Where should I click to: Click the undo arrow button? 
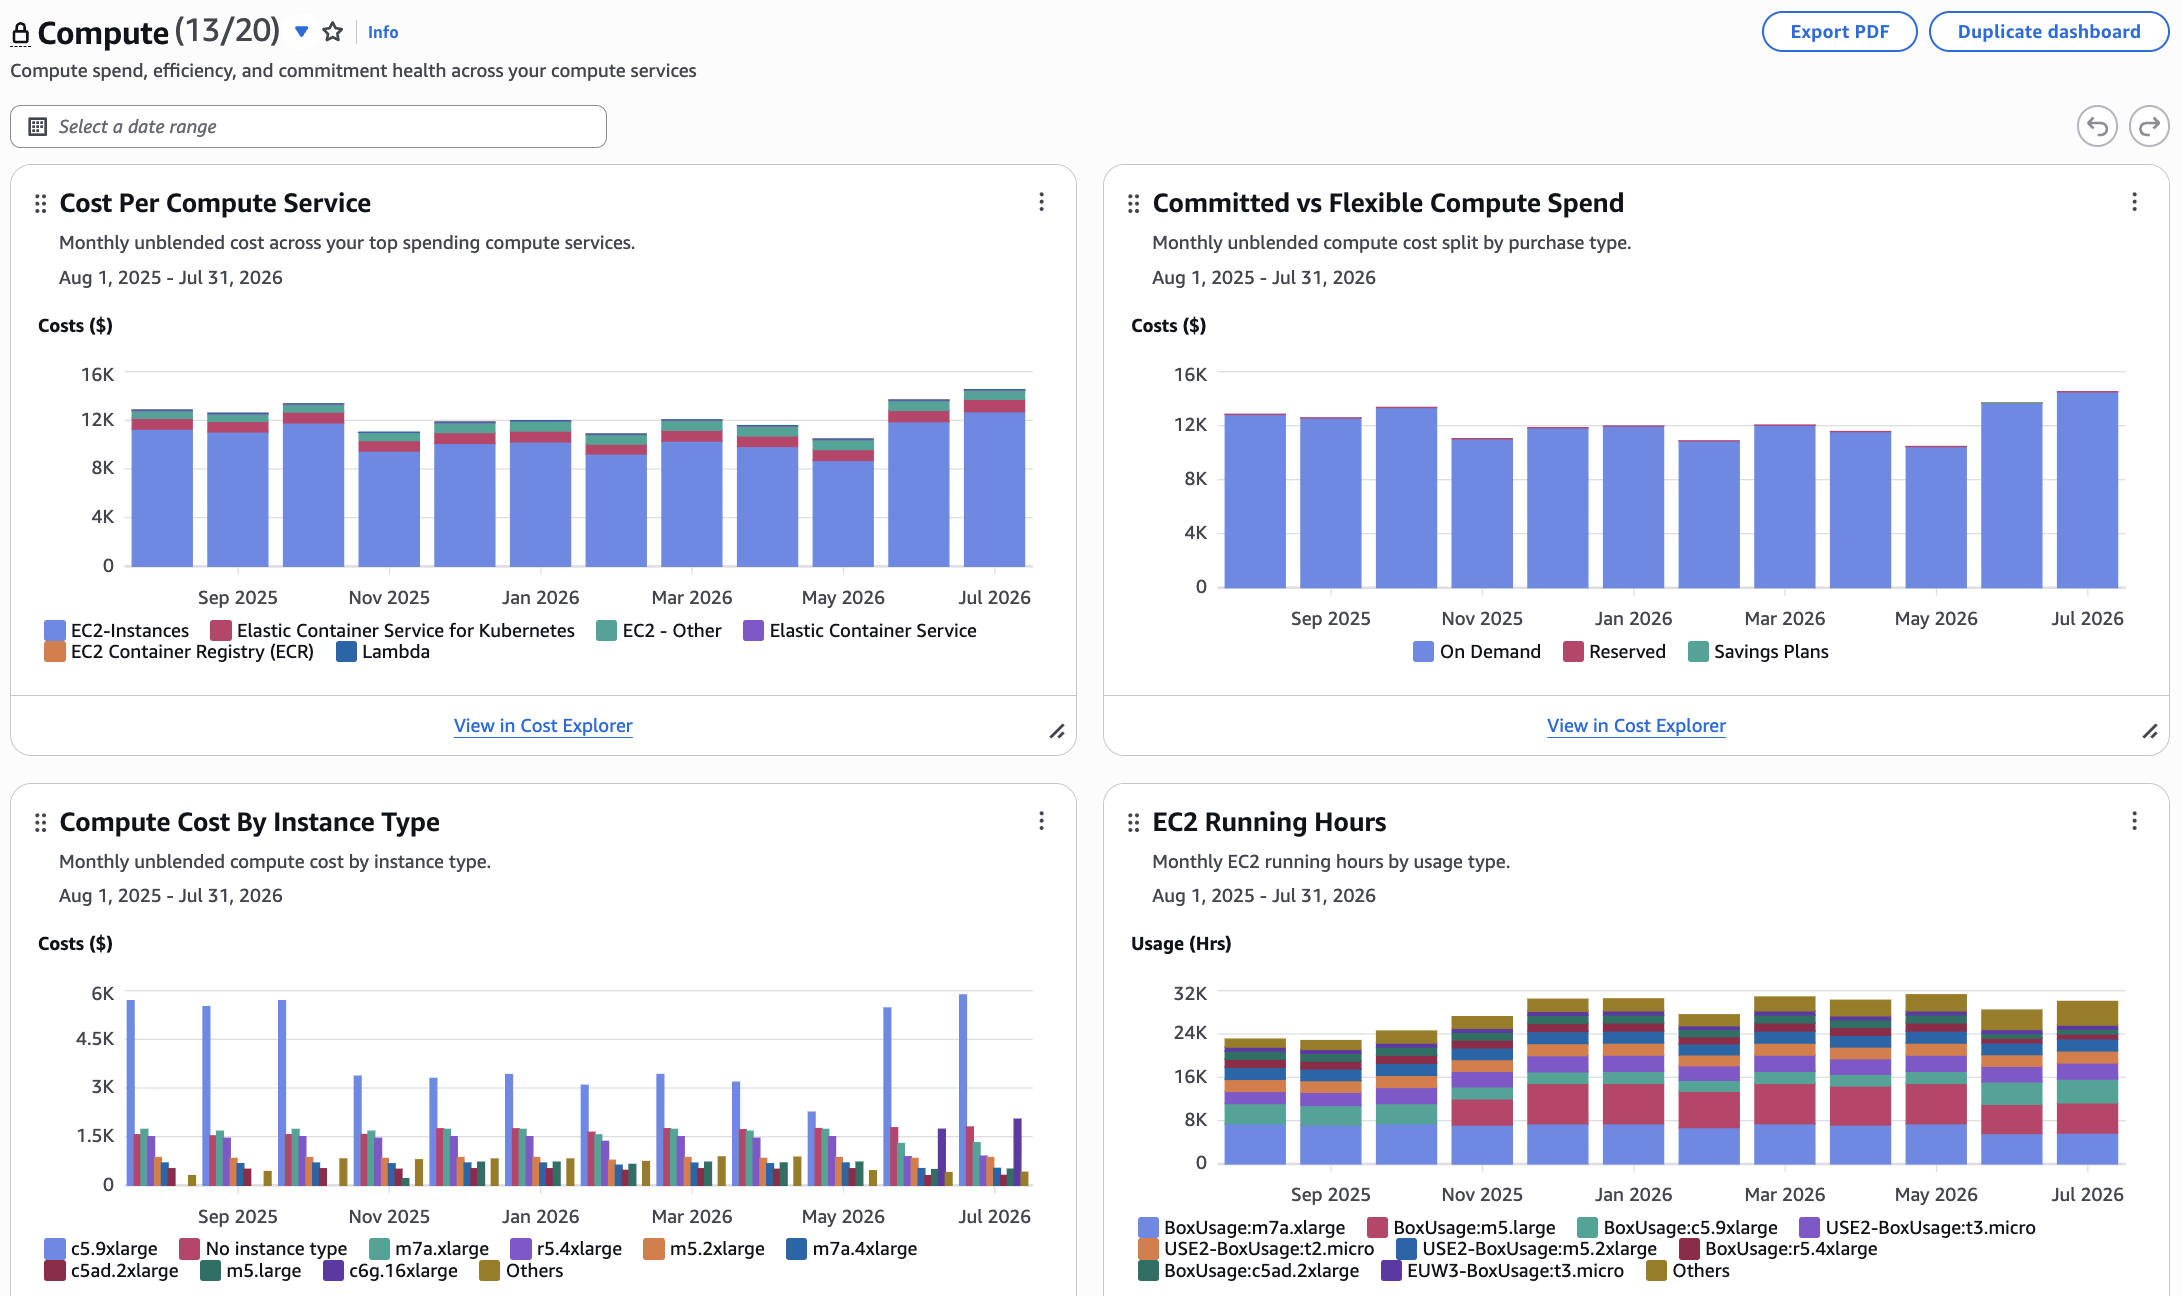[x=2097, y=126]
